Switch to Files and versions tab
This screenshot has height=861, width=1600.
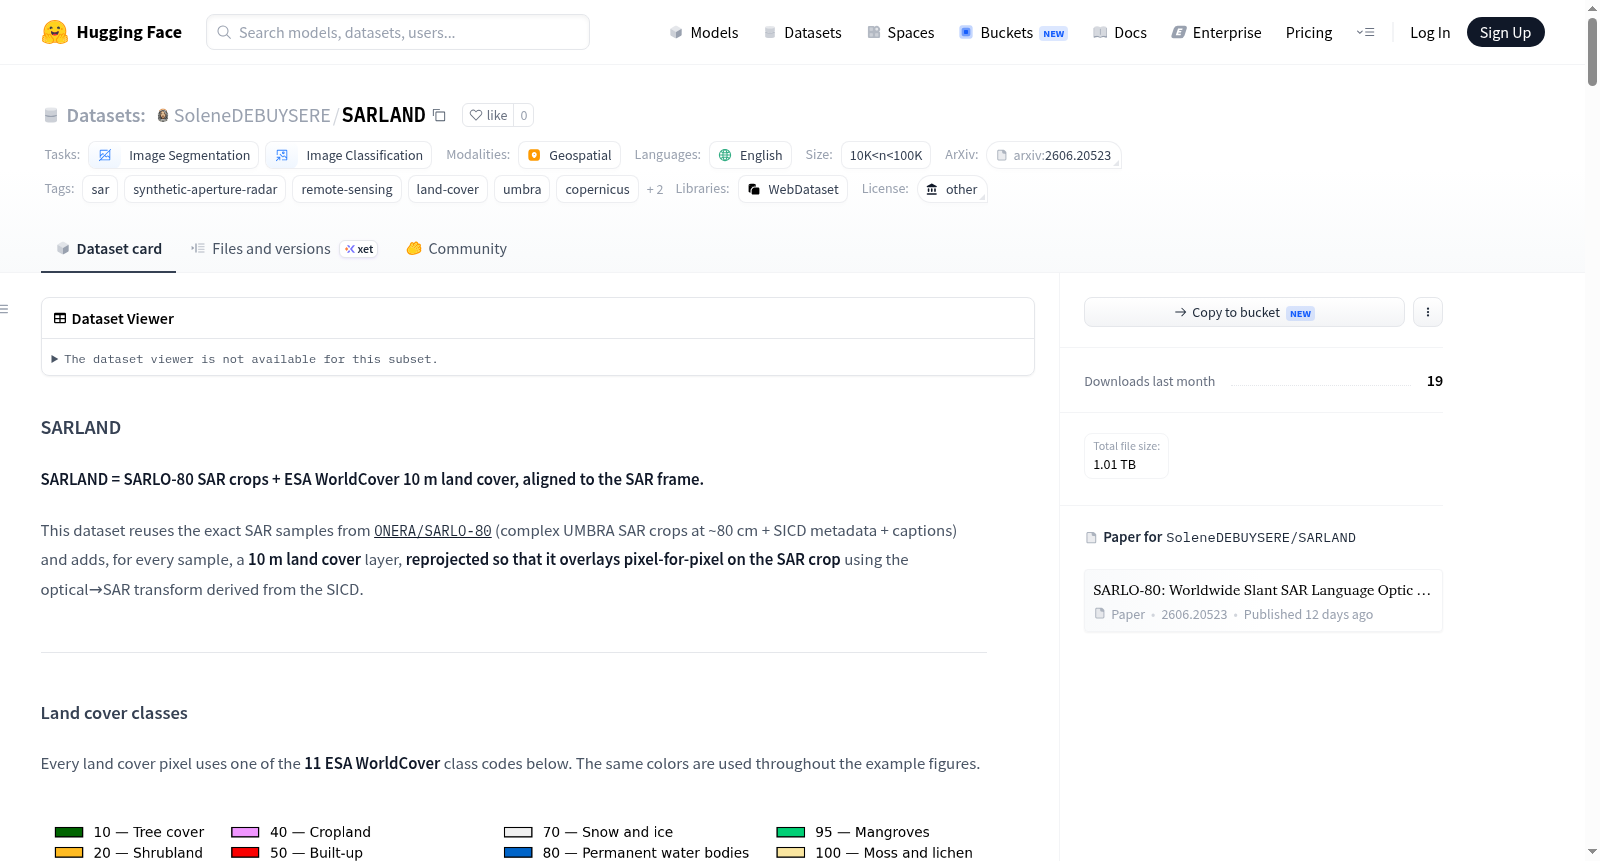click(x=284, y=249)
